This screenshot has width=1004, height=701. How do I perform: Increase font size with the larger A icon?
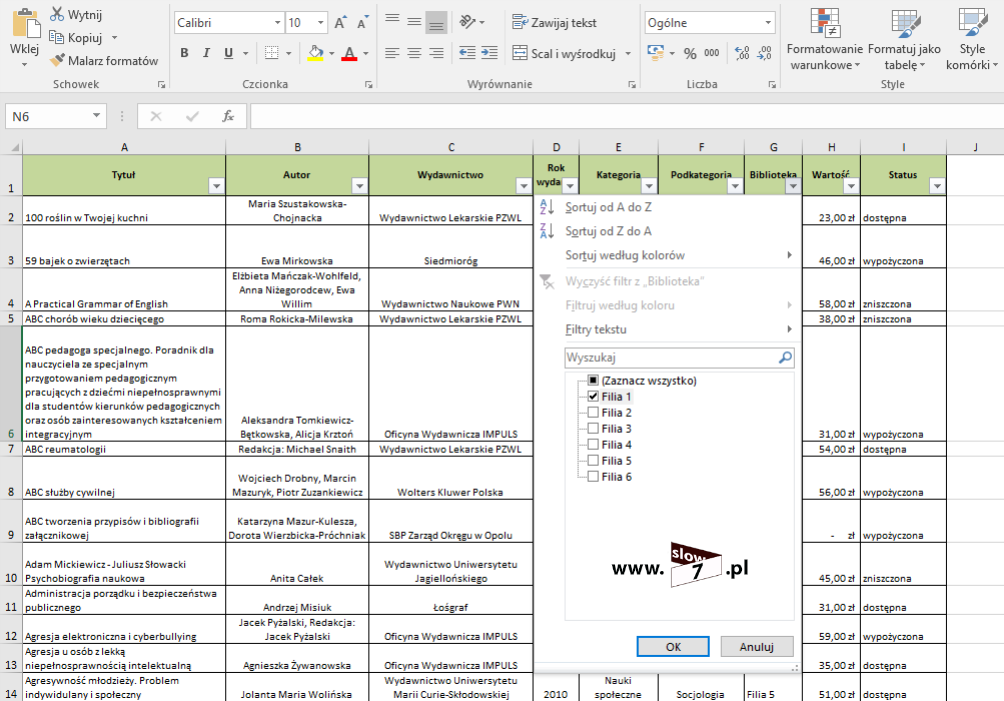click(340, 23)
